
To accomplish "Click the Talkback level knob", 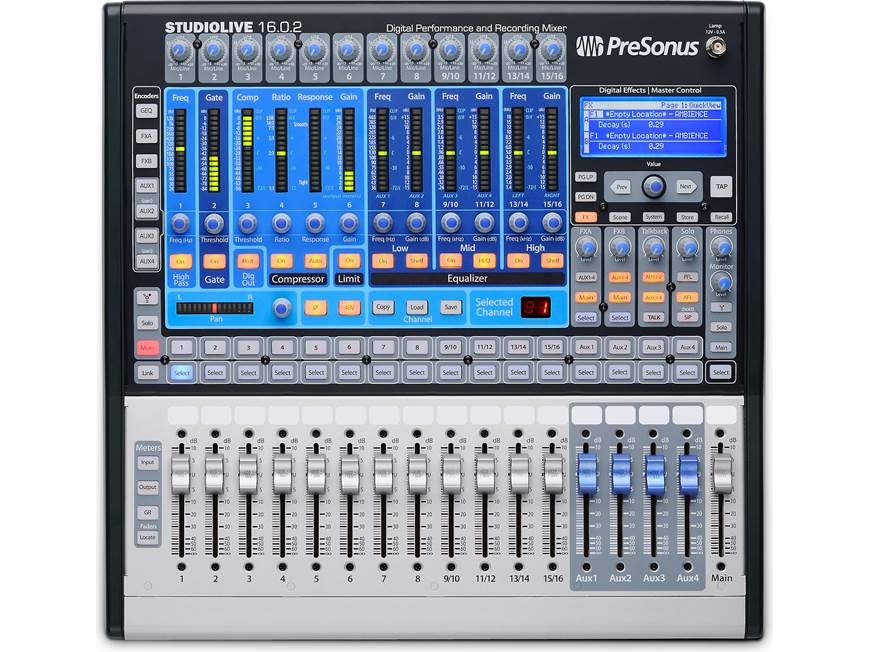I will coord(654,247).
